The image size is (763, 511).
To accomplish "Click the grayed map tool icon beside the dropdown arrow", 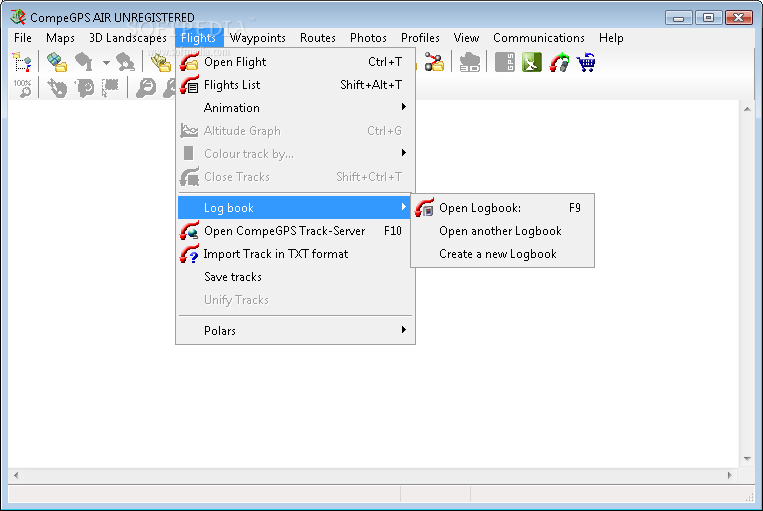I will 84,62.
